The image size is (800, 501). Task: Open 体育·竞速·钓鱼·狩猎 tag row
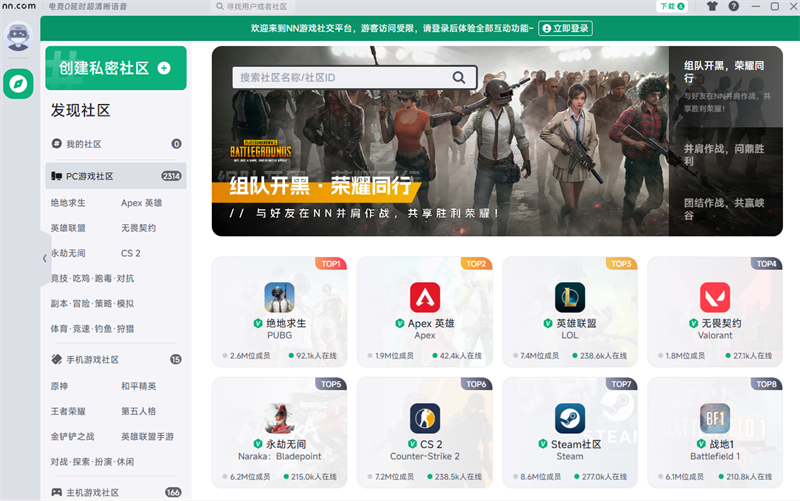point(92,329)
